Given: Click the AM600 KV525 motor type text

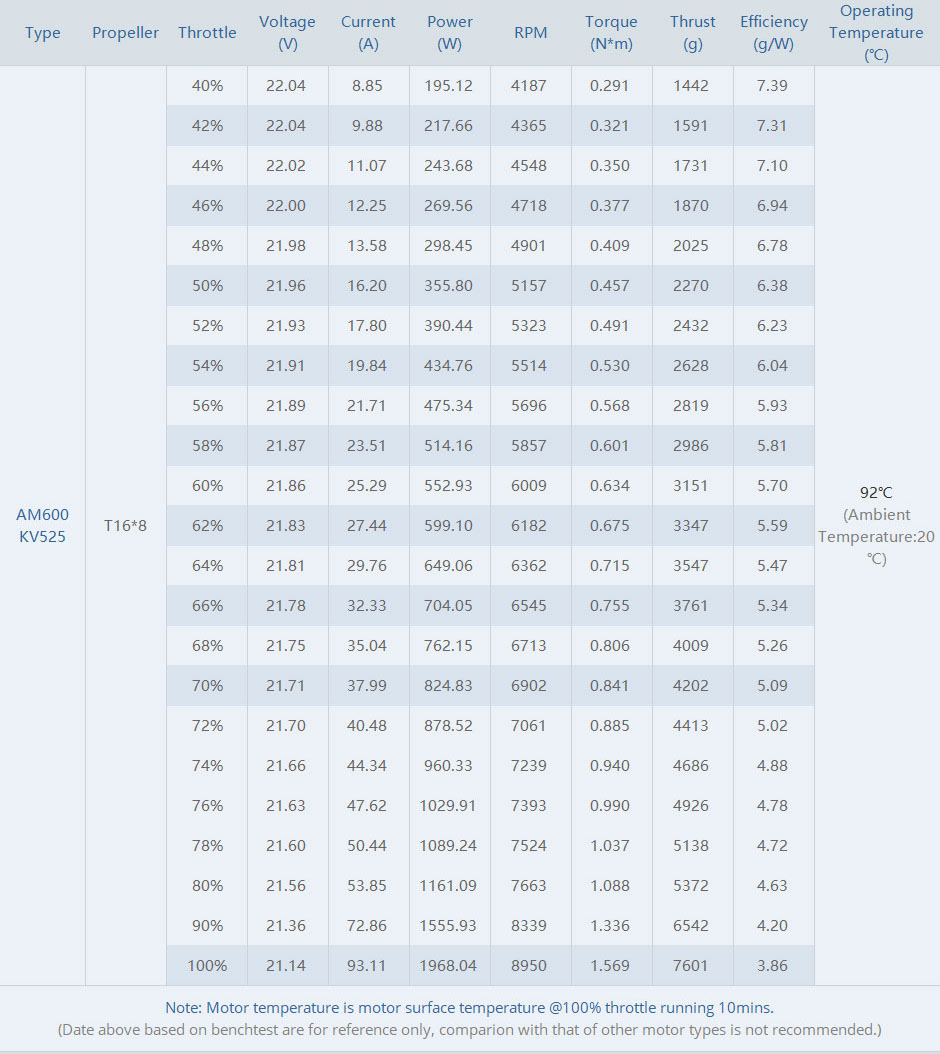Looking at the screenshot, I should [x=43, y=525].
